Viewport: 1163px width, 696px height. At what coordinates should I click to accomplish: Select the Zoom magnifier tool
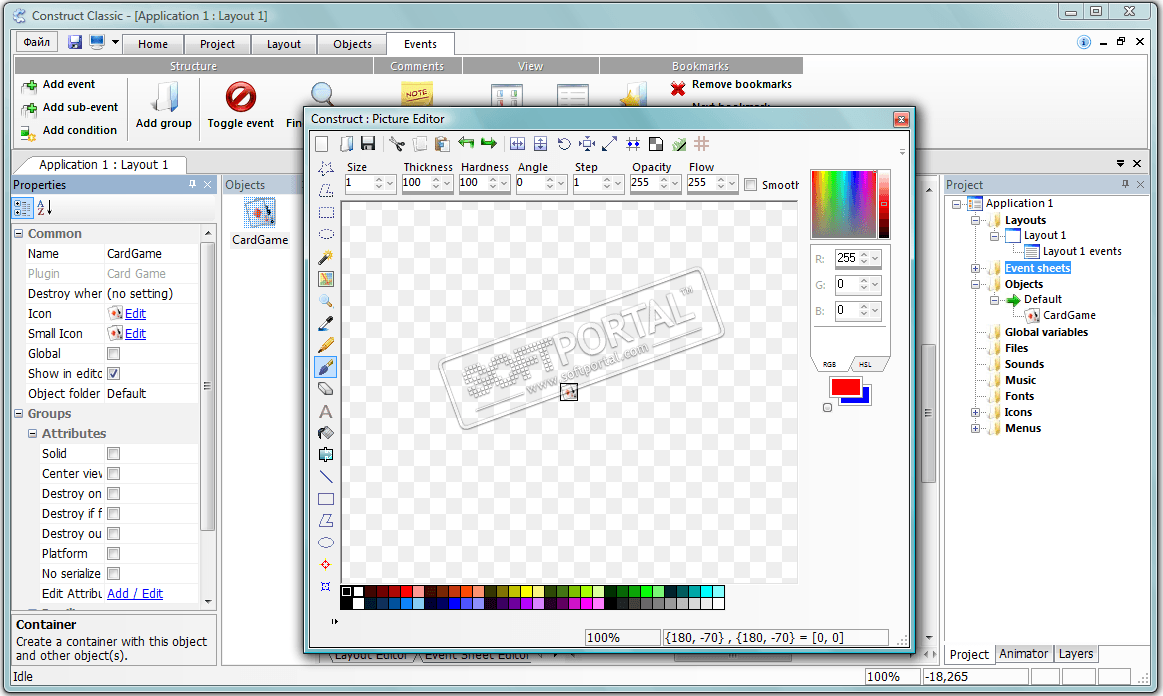[x=326, y=301]
